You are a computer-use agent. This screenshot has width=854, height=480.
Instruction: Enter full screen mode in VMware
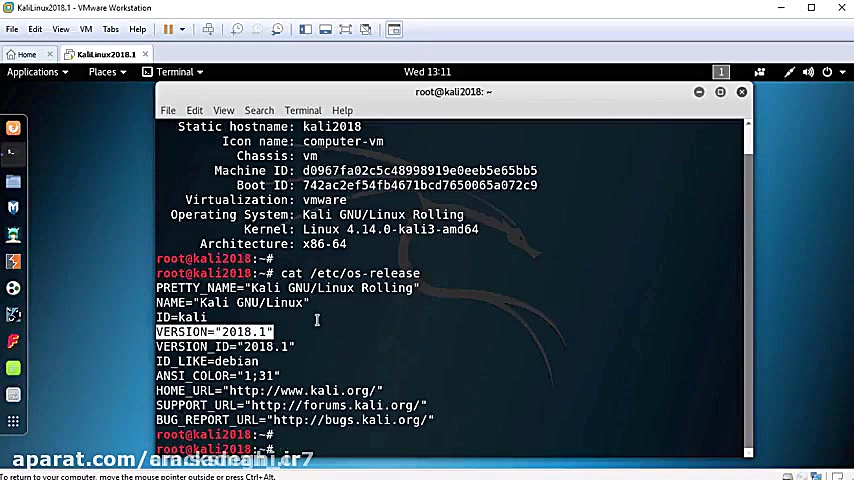click(x=345, y=29)
